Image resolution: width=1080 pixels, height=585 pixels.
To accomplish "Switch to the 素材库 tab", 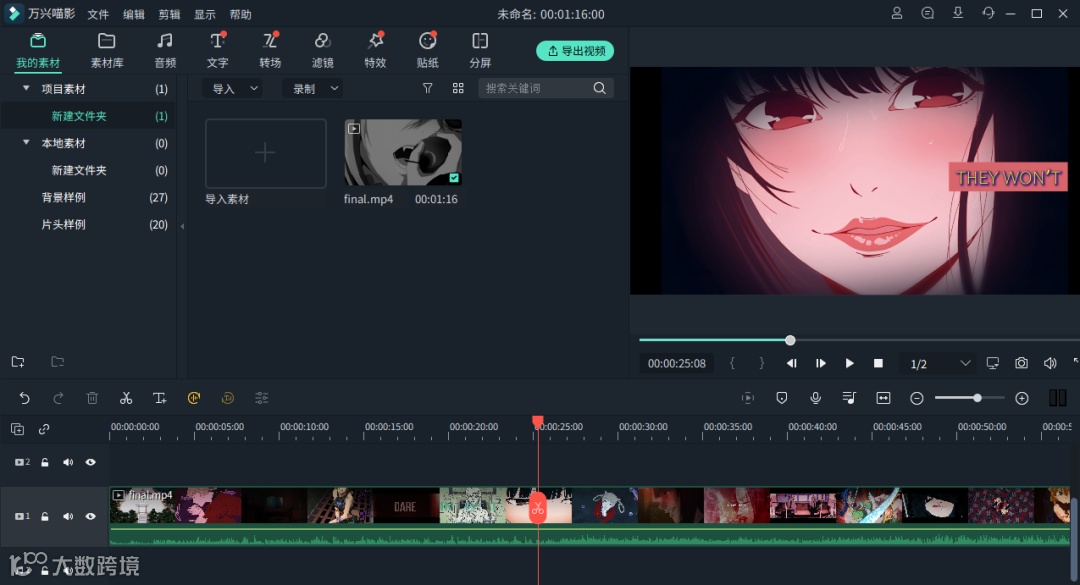I will (107, 51).
